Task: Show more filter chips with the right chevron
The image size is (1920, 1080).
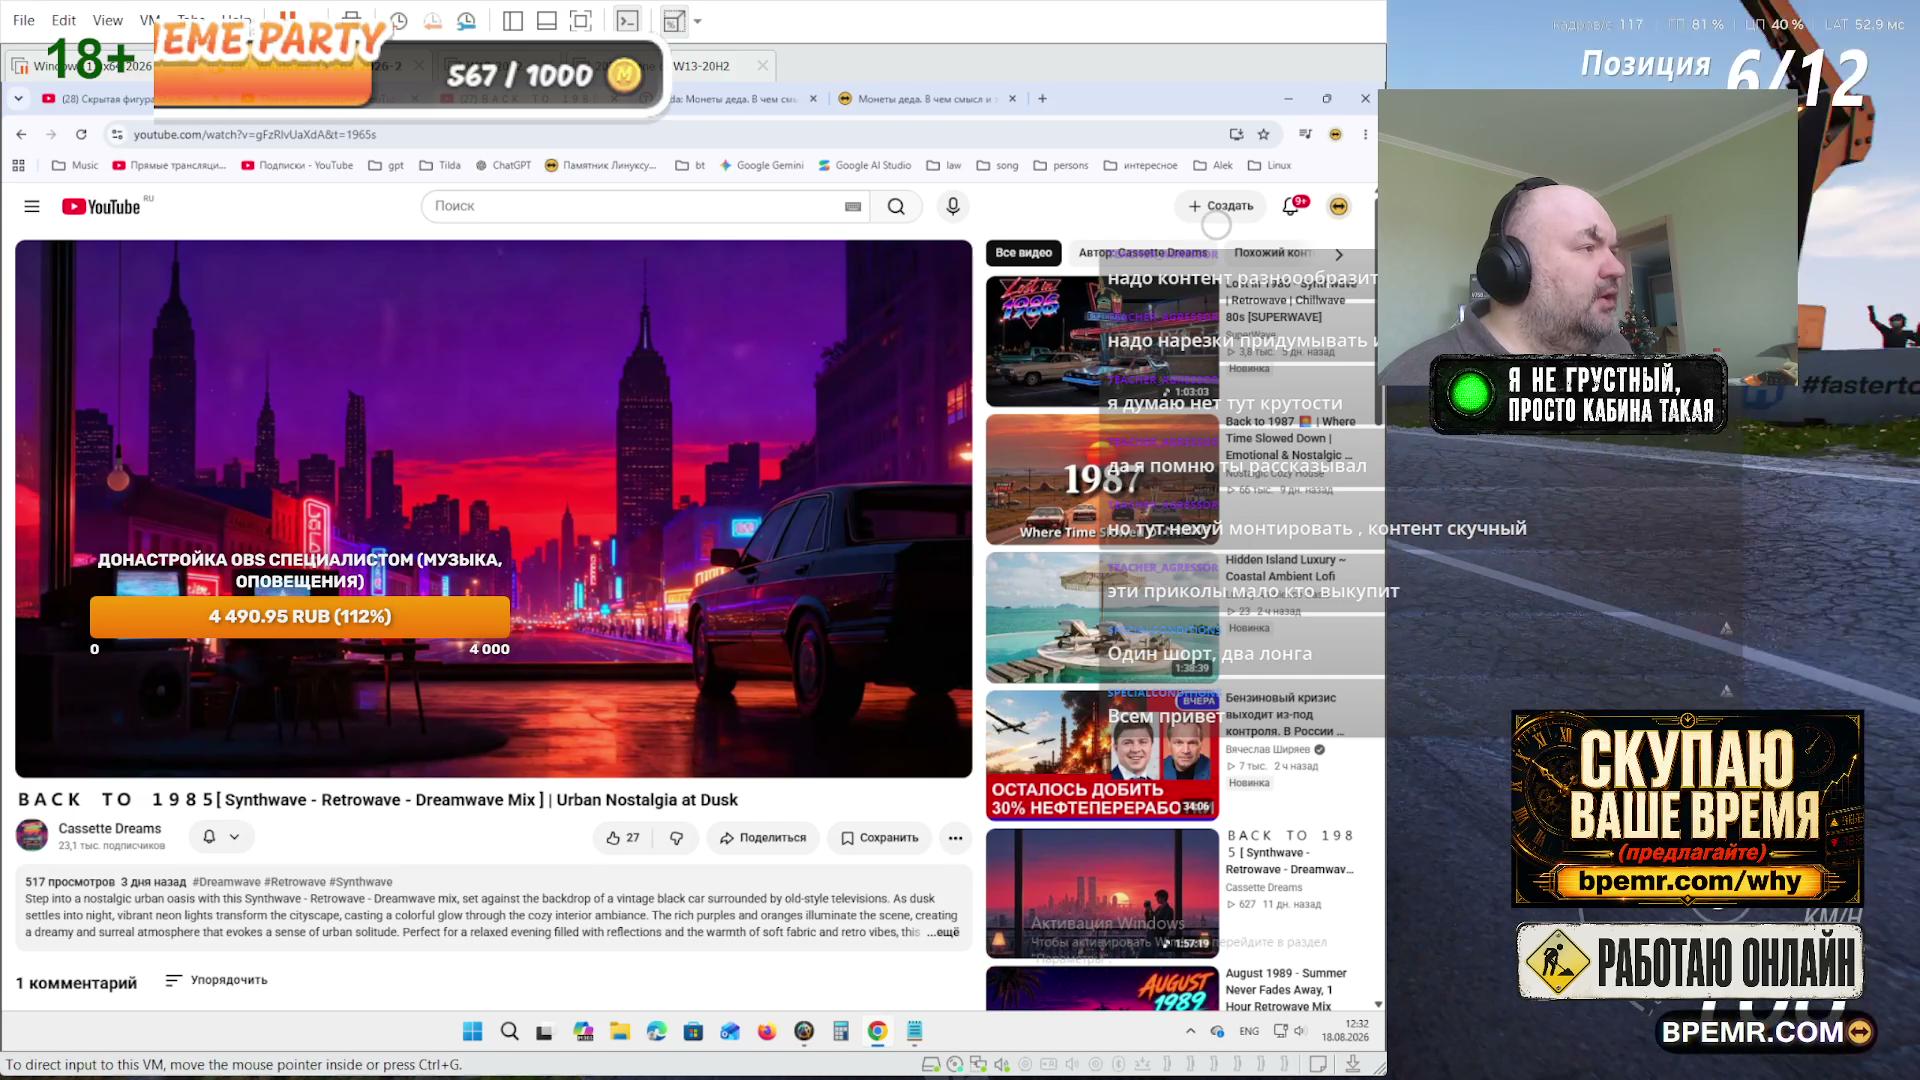Action: pyautogui.click(x=1339, y=254)
